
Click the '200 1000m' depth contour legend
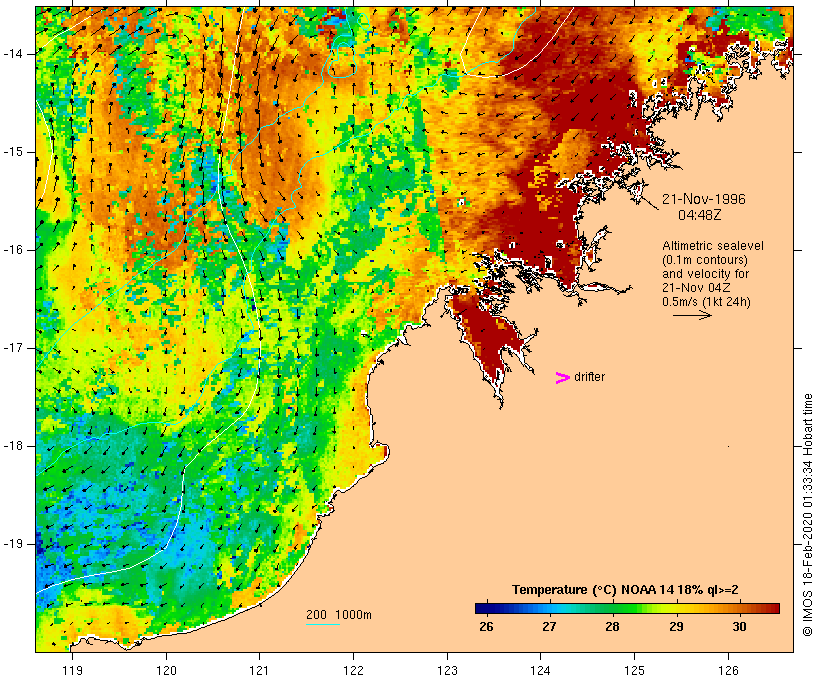pos(339,615)
